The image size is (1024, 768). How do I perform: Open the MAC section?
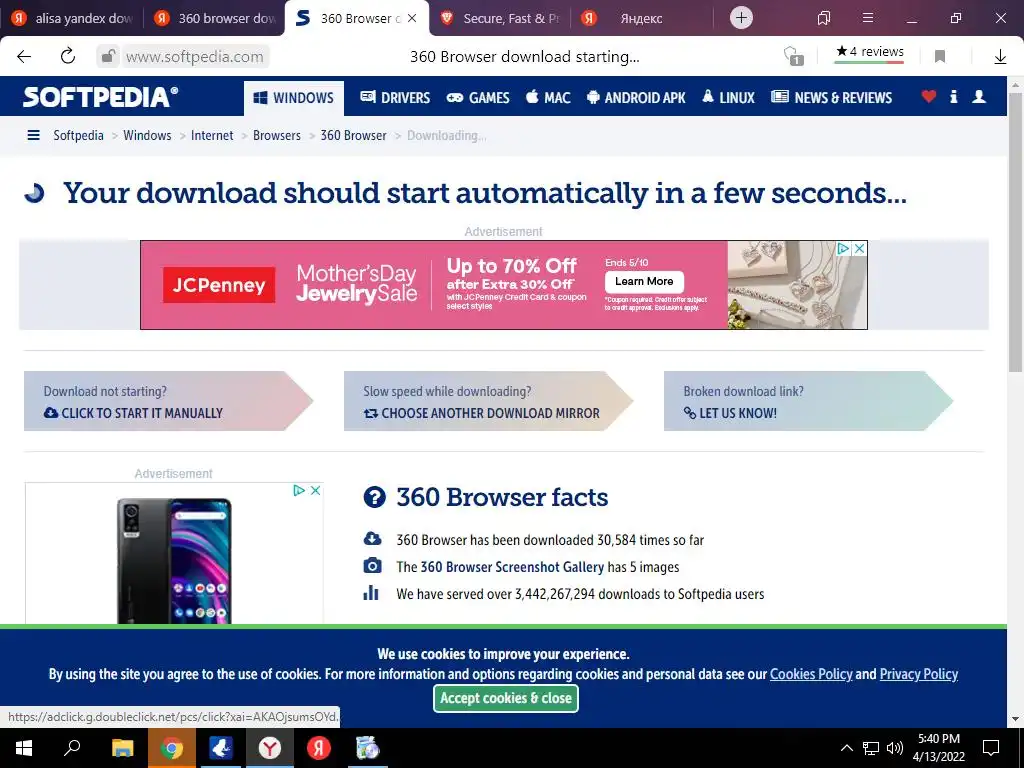[548, 98]
